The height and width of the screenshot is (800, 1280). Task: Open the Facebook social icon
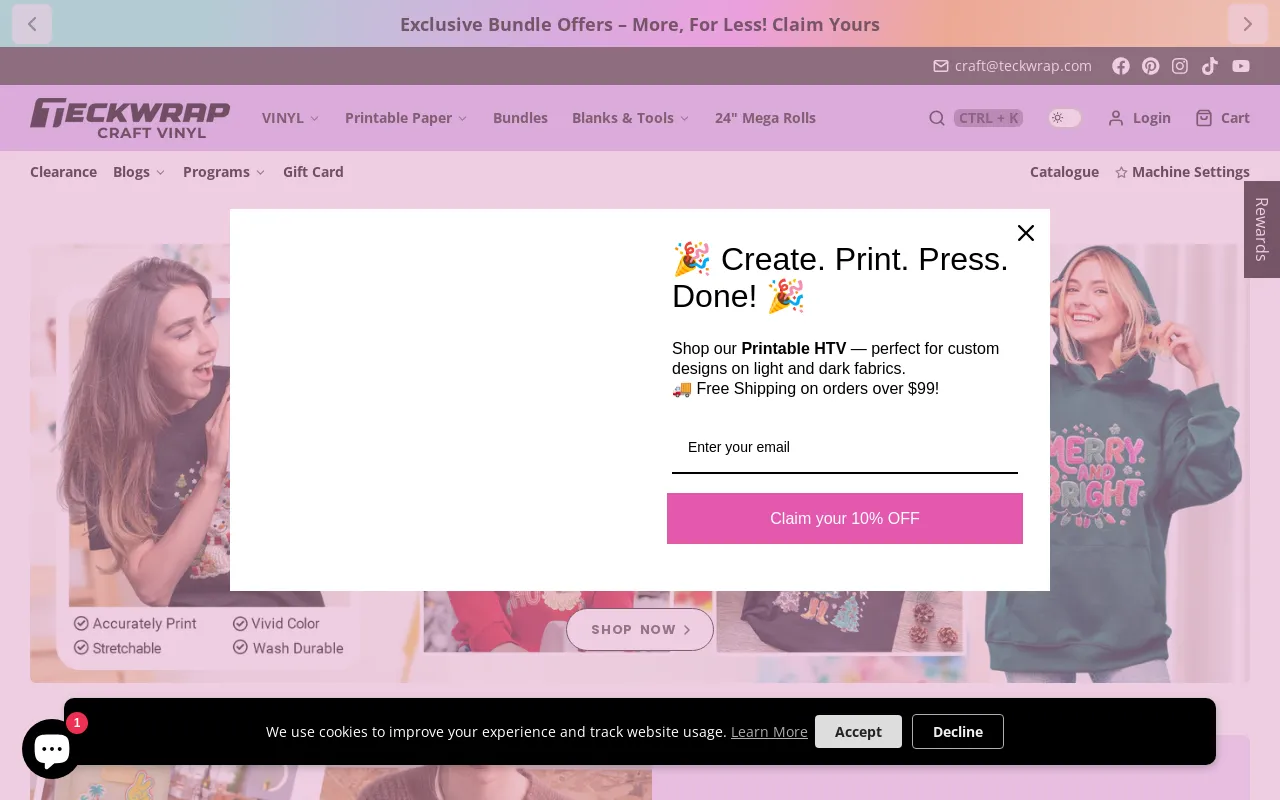pyautogui.click(x=1121, y=66)
